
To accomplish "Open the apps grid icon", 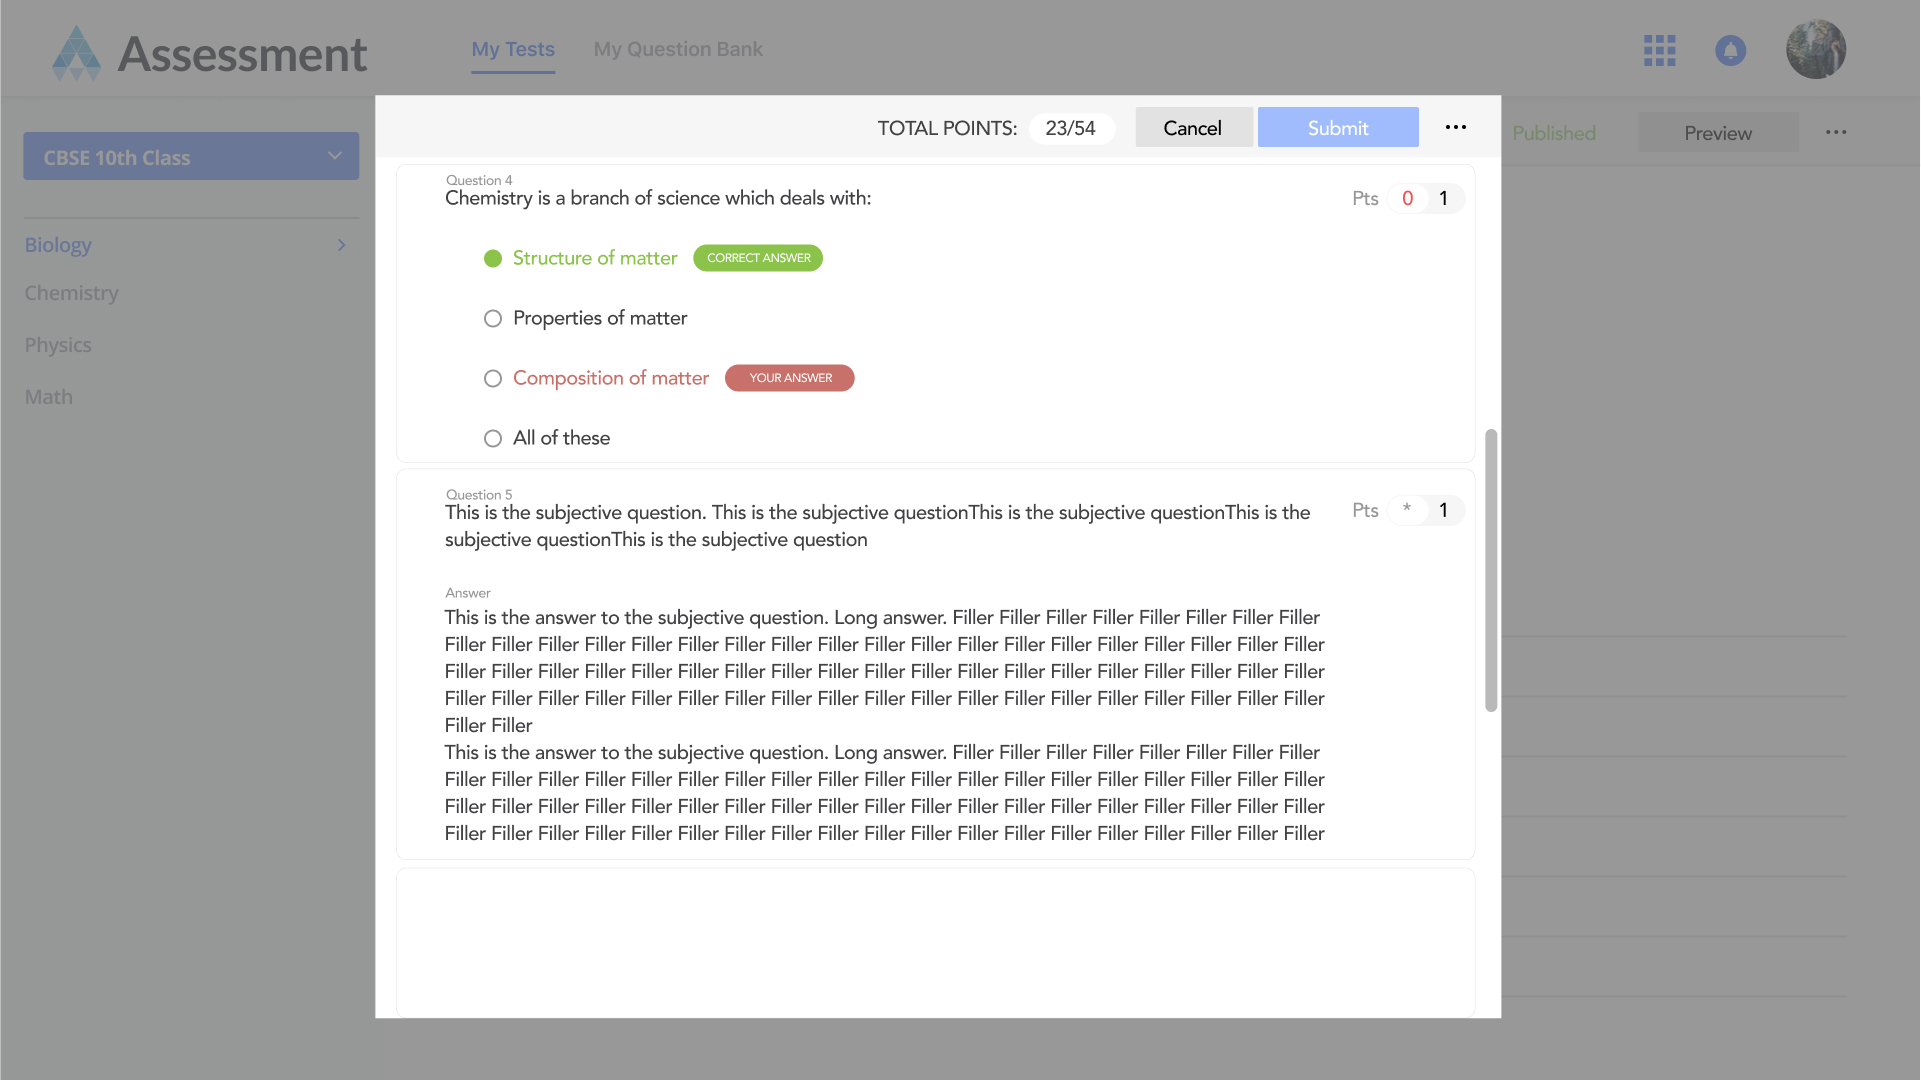I will click(1659, 50).
